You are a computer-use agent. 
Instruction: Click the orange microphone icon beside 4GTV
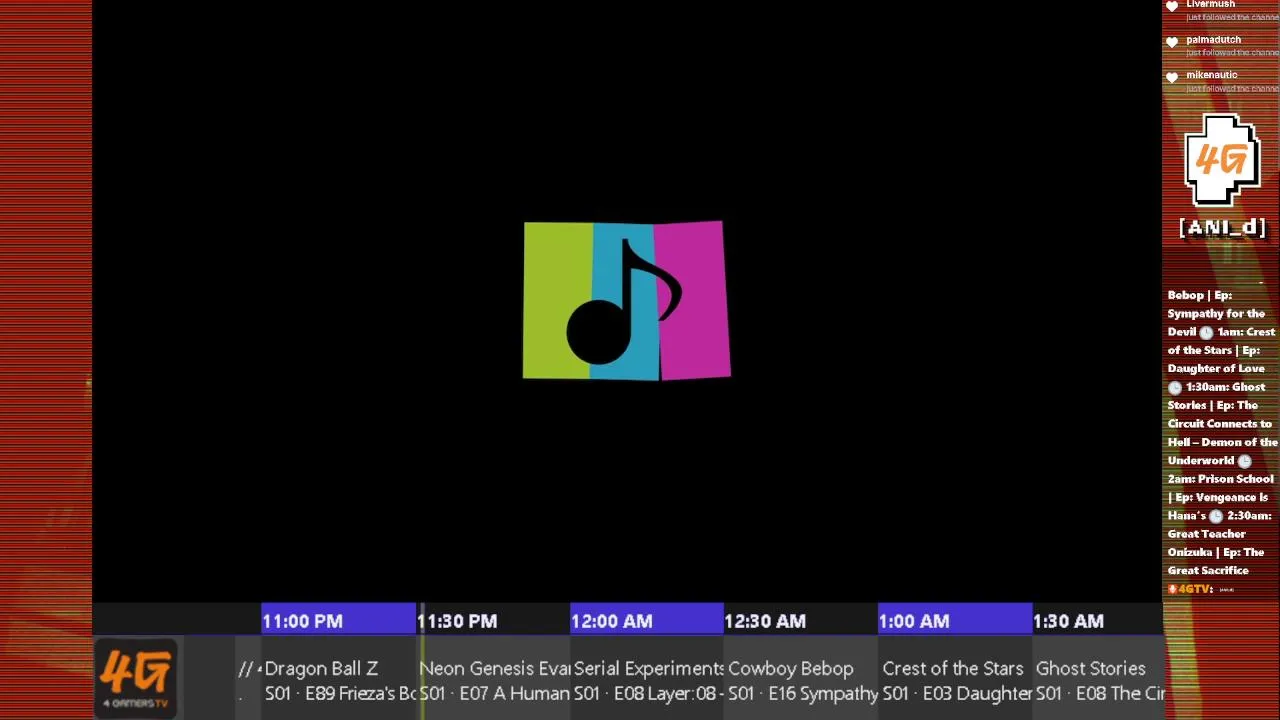1172,589
